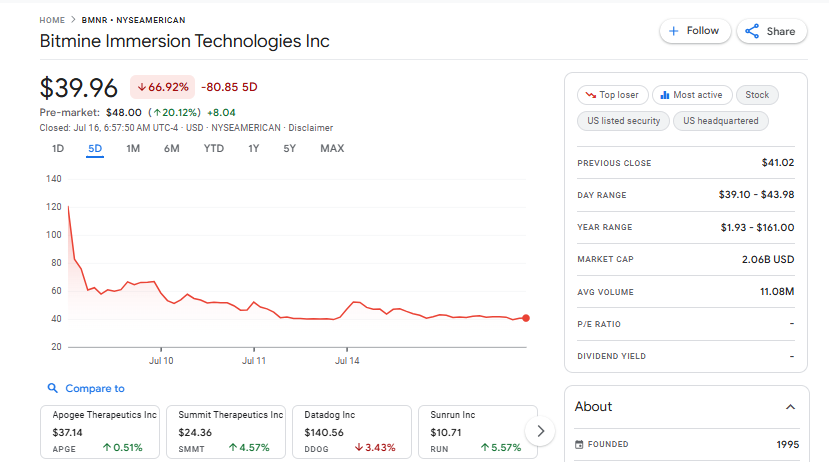829x462 pixels.
Task: Select the 5D time range tab
Action: pyautogui.click(x=95, y=149)
